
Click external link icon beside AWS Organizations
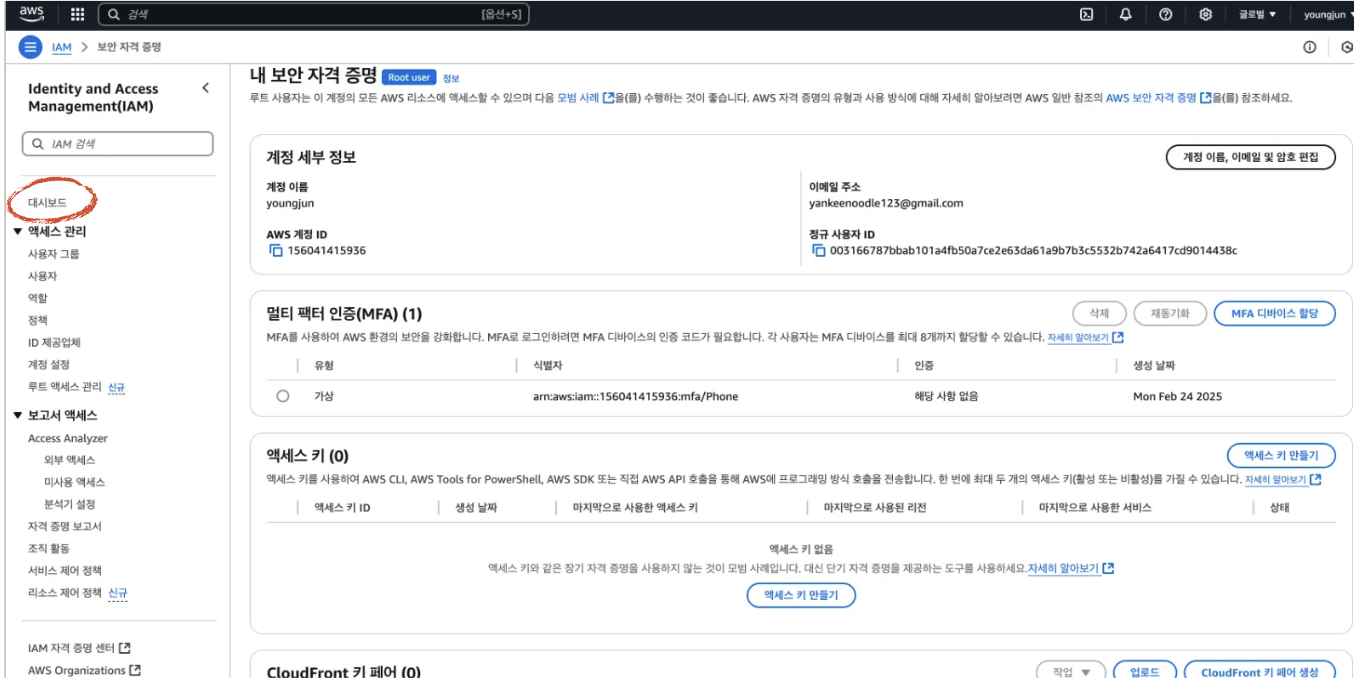point(135,670)
